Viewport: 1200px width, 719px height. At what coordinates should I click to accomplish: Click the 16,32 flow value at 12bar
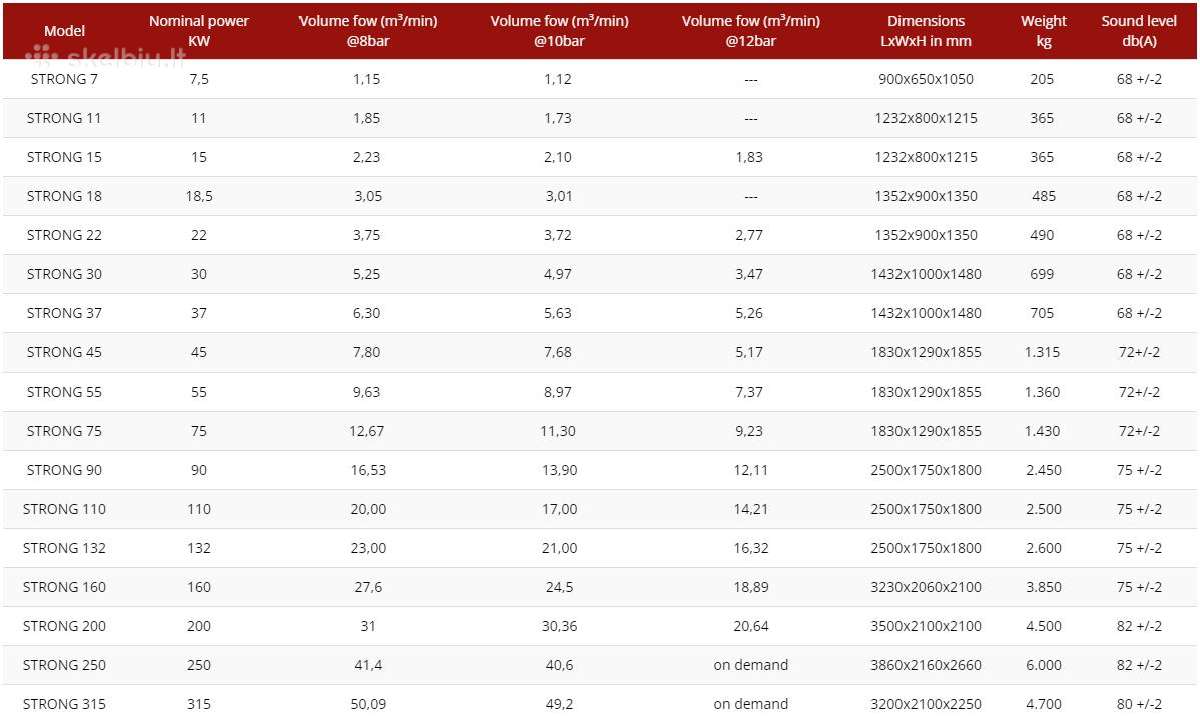750,548
